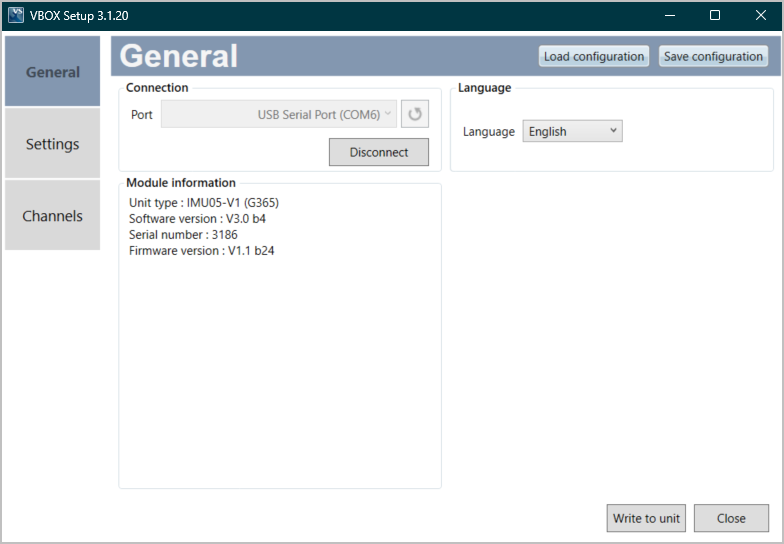Select Unit type : IMU05-V1 (G365) text
This screenshot has height=544, width=784.
(x=204, y=202)
